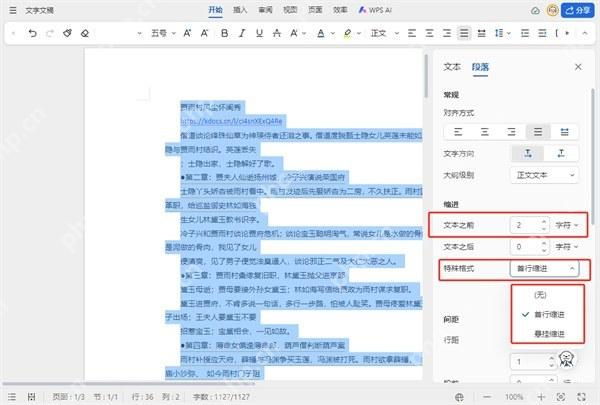Decrease font size with smaller A icon
Image resolution: width=600 pixels, height=405 pixels.
(204, 33)
